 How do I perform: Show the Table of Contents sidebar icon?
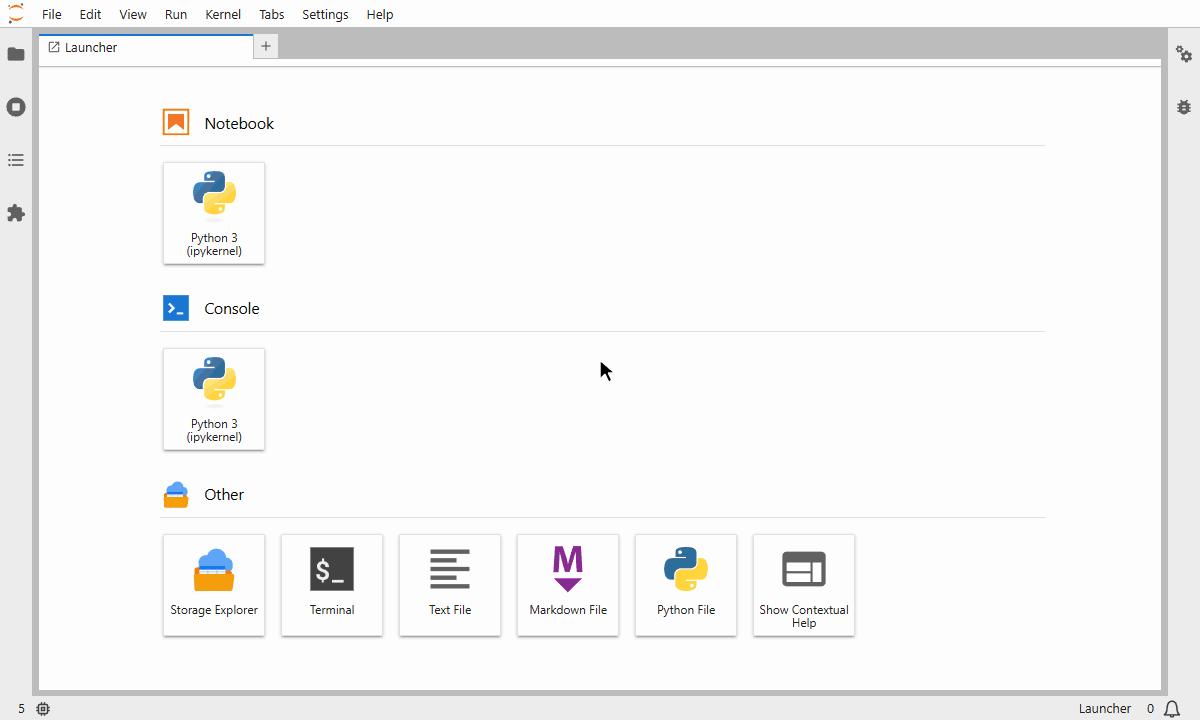pyautogui.click(x=16, y=160)
